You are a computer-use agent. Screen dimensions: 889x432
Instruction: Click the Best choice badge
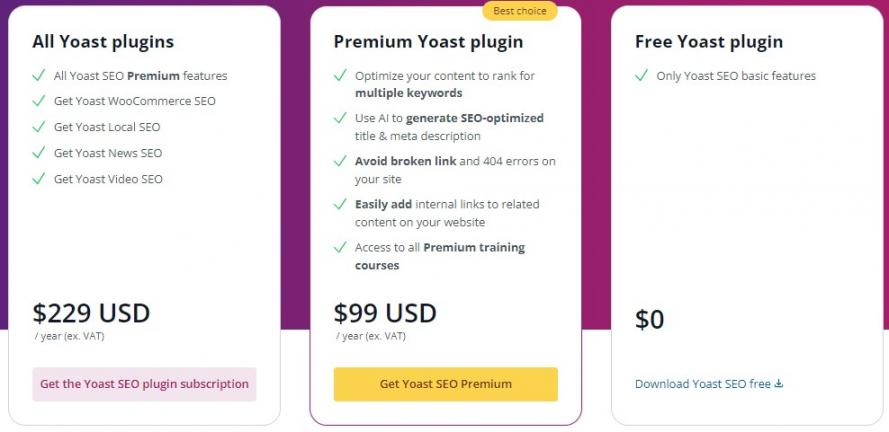pyautogui.click(x=520, y=11)
